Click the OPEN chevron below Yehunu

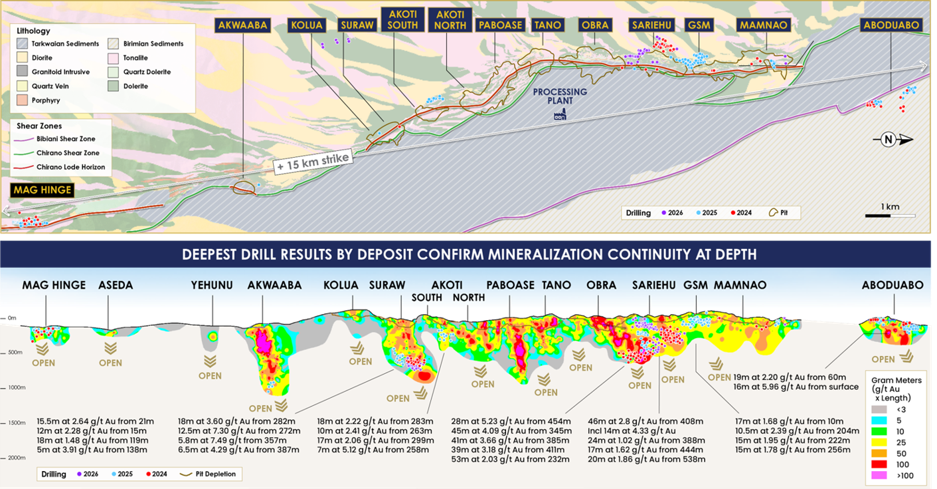[210, 361]
